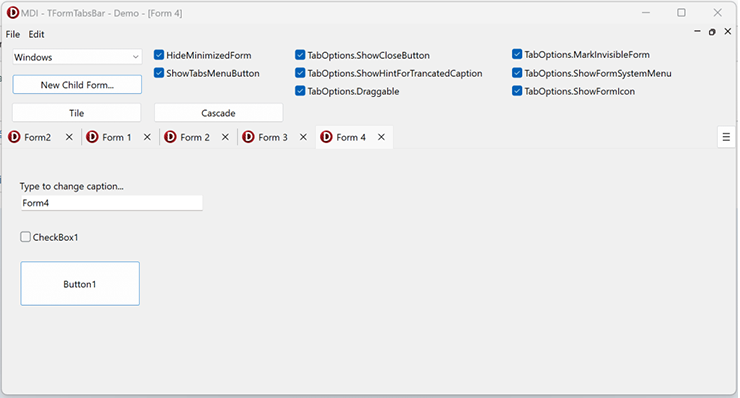Open the File menu
Viewport: 740px width, 398px height.
point(13,34)
